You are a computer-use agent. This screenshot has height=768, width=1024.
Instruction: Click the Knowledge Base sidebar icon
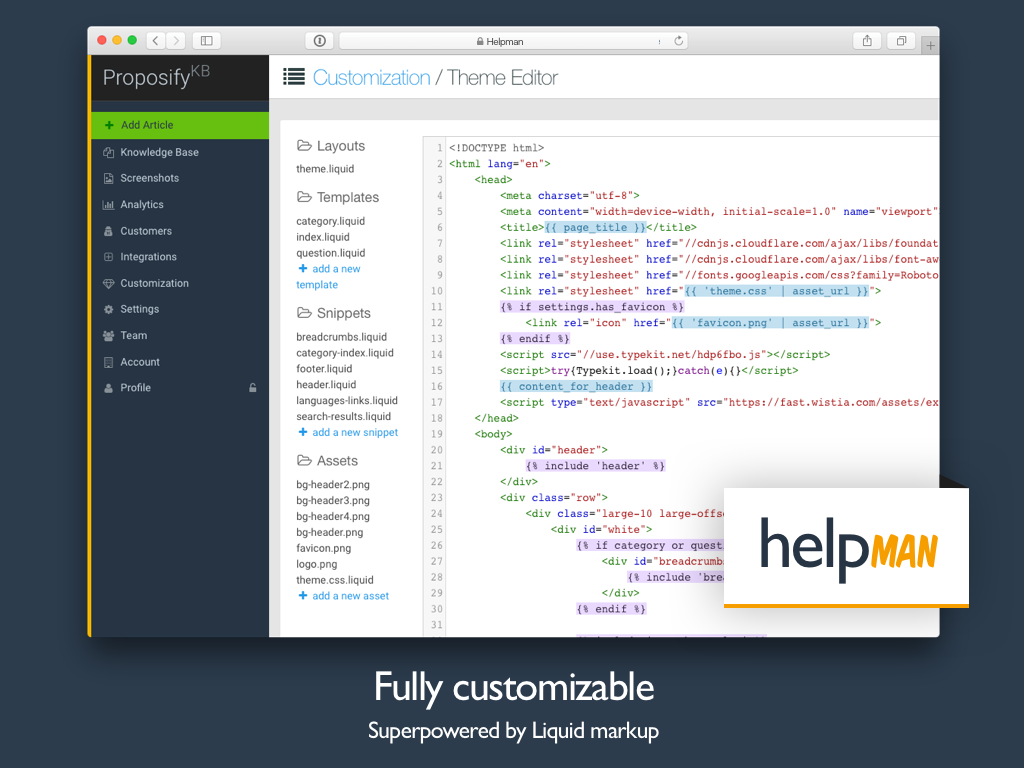pos(108,152)
